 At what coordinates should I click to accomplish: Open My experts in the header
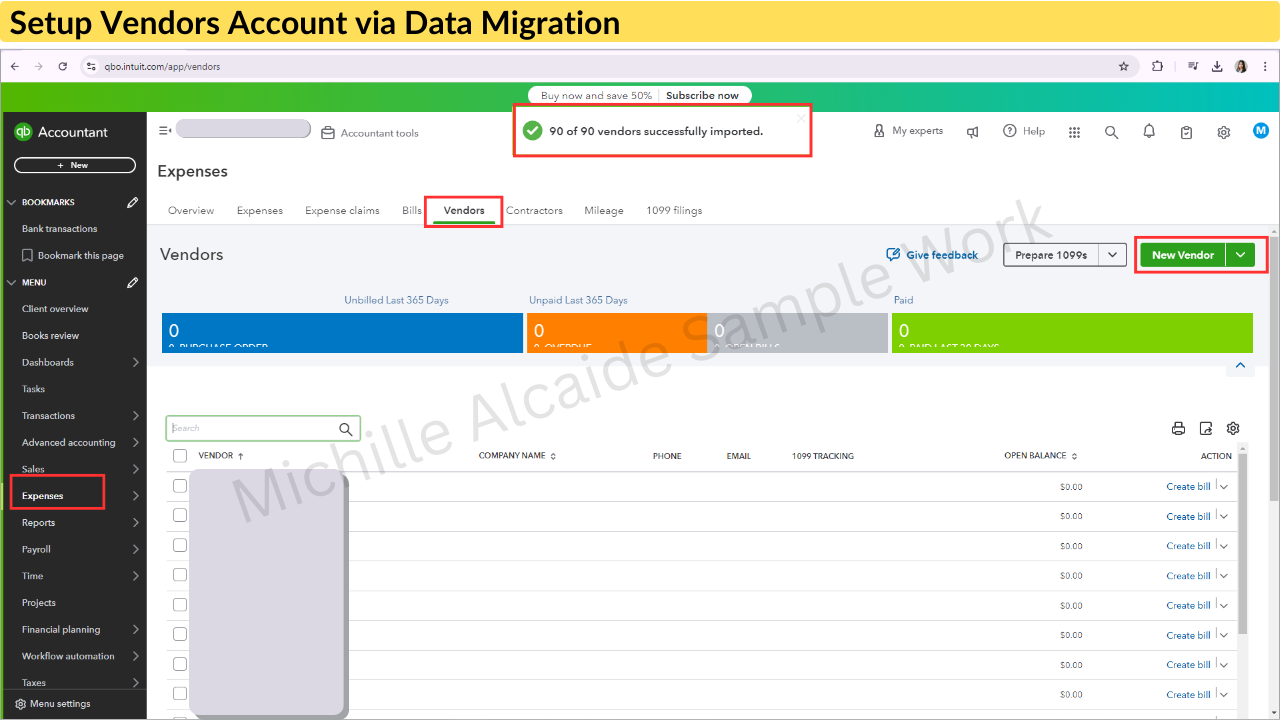908,131
